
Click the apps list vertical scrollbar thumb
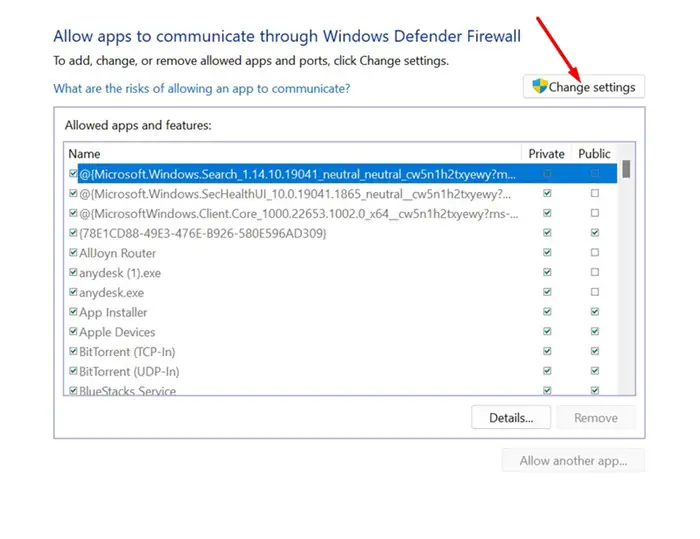(626, 169)
